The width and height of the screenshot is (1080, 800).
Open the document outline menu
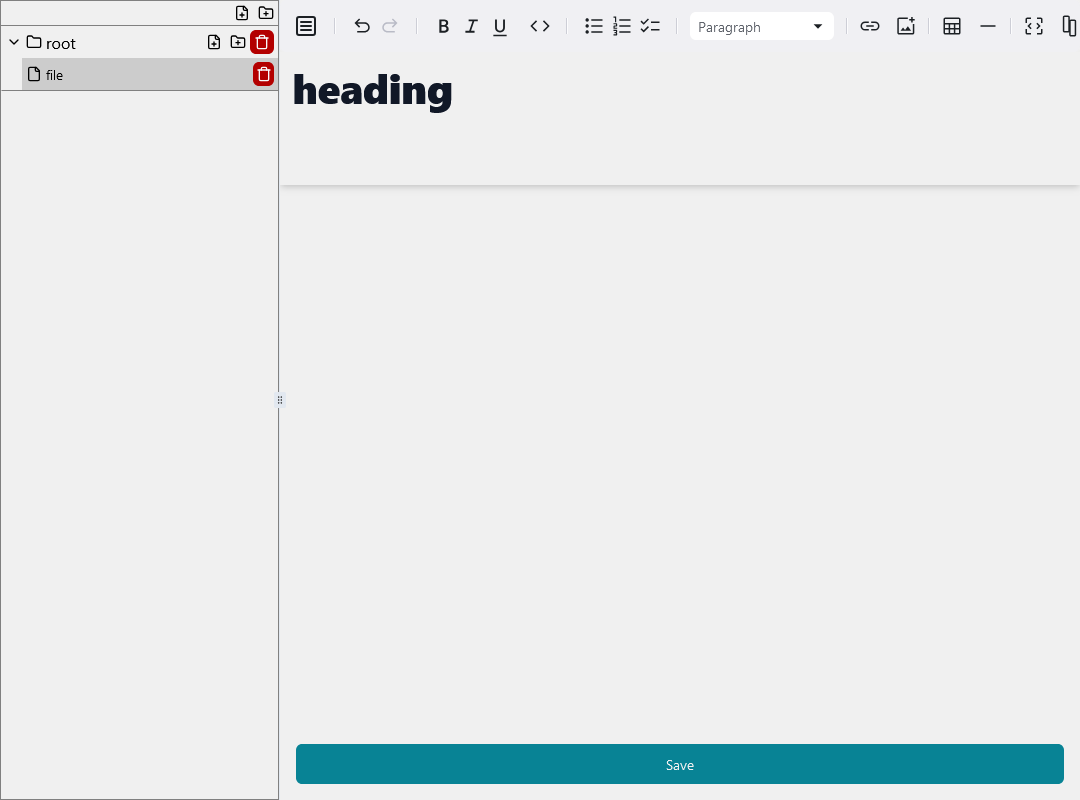pos(305,26)
